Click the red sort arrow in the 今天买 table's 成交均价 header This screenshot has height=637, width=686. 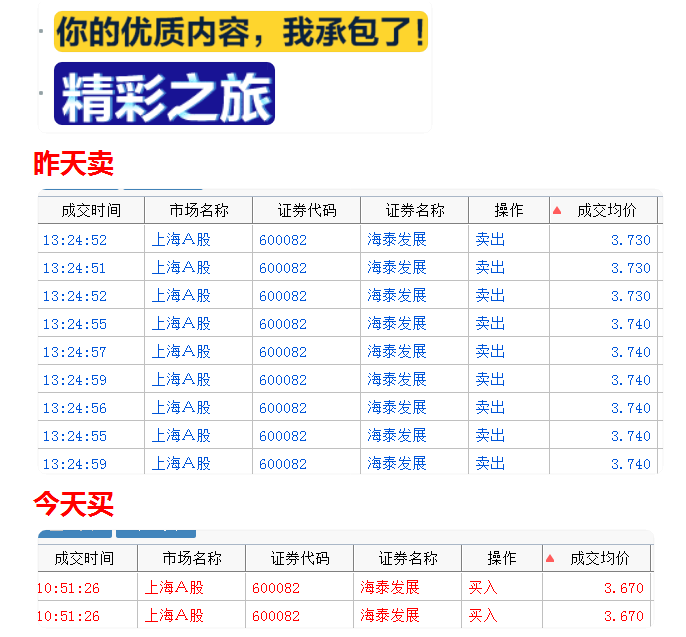[550, 558]
